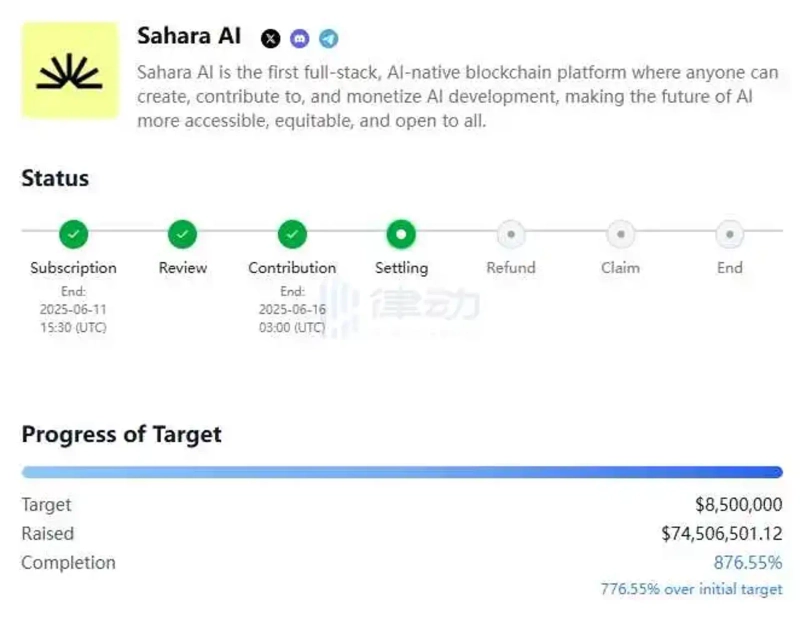The image size is (800, 622).
Task: Click the Sahara AI yellow logo
Action: tap(70, 72)
